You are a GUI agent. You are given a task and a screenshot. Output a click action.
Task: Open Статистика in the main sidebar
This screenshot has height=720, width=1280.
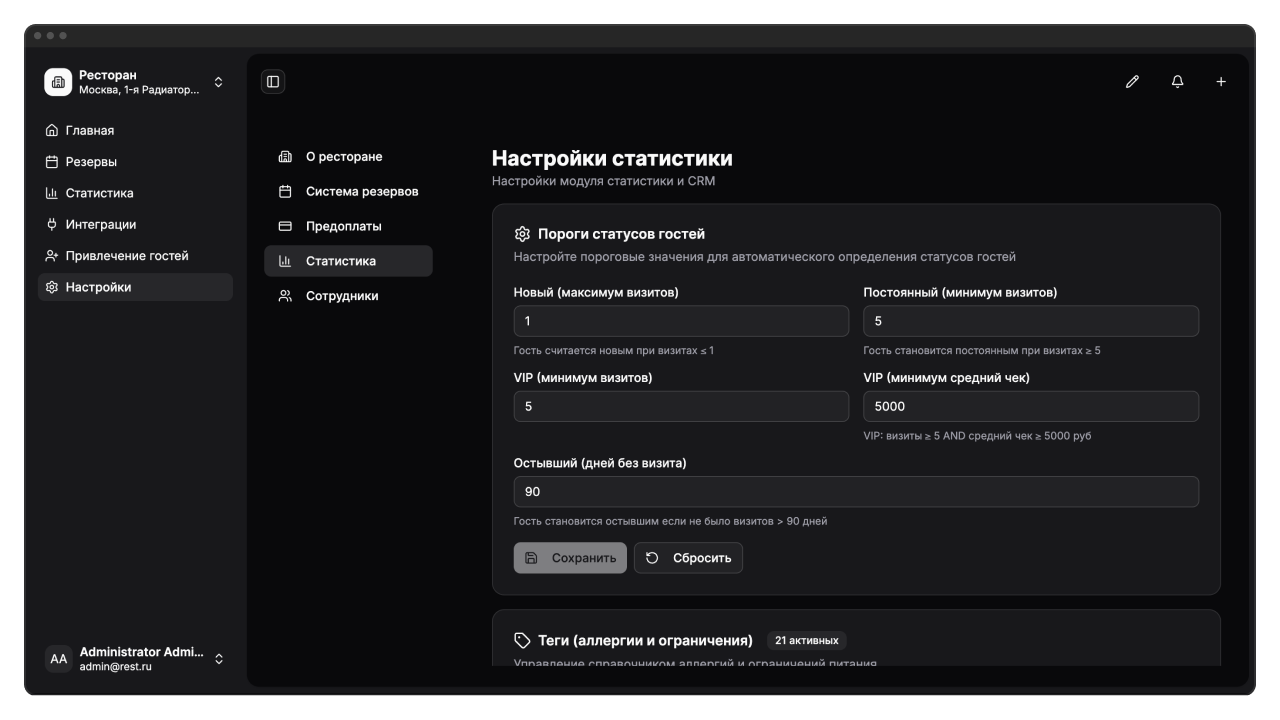tap(99, 193)
